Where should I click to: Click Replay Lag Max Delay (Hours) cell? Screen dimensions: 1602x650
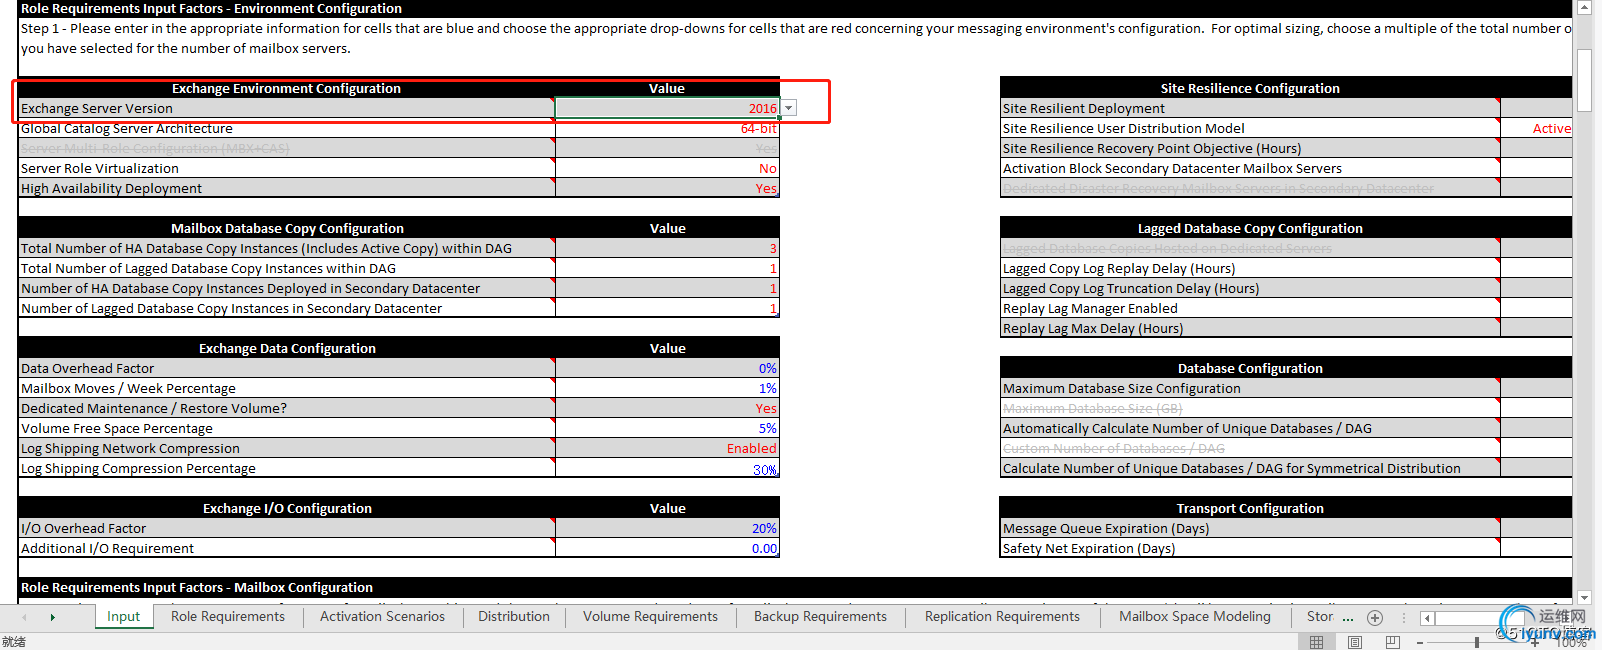coord(1250,328)
